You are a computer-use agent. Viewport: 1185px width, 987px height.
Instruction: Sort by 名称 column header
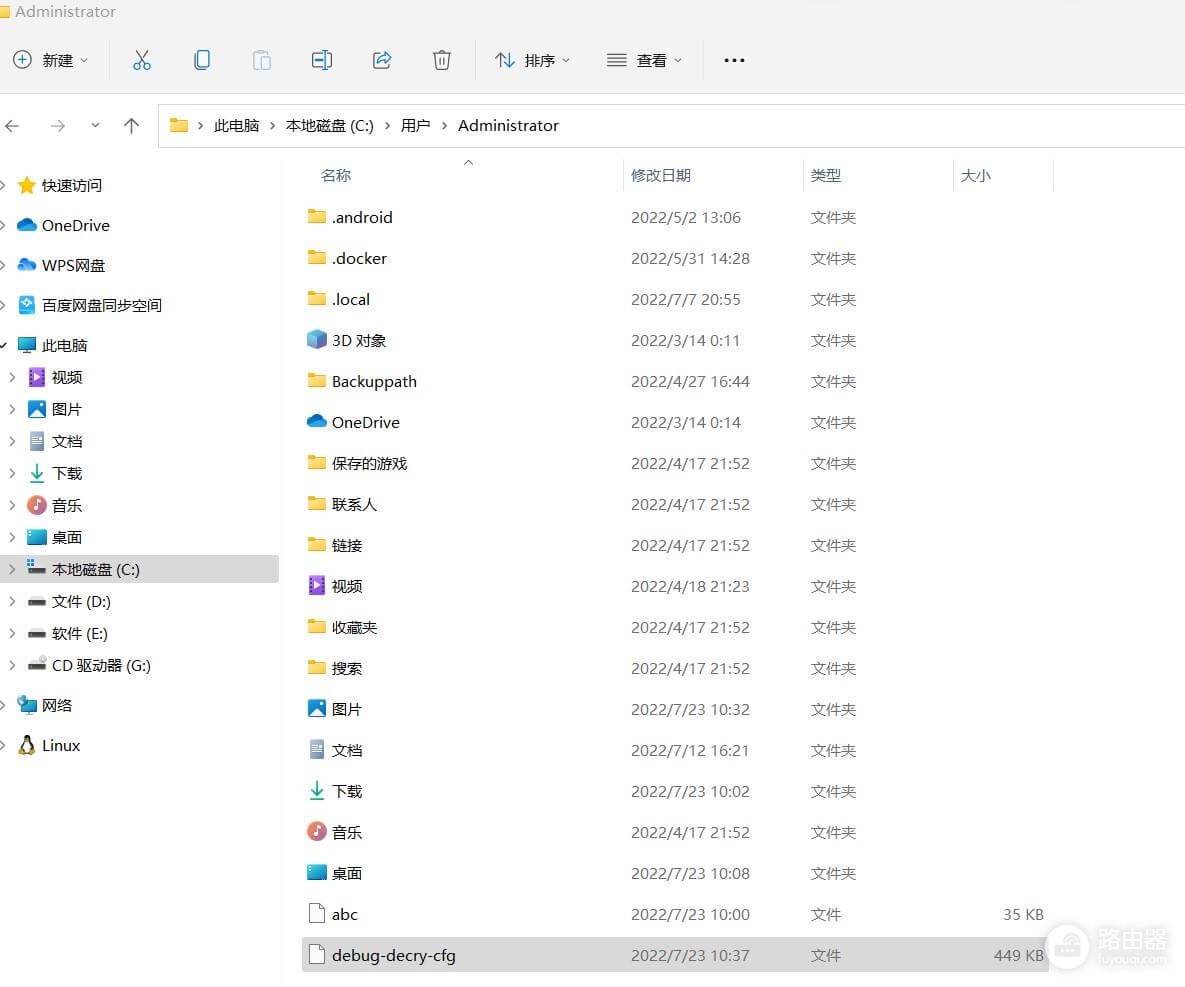point(336,175)
